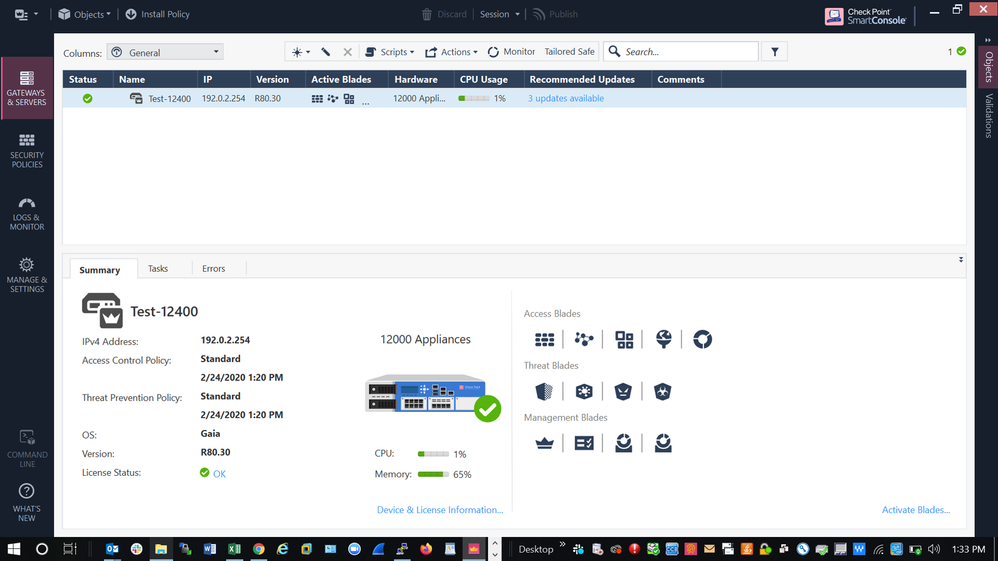This screenshot has width=998, height=561.
Task: Click the Publish button
Action: 556,14
